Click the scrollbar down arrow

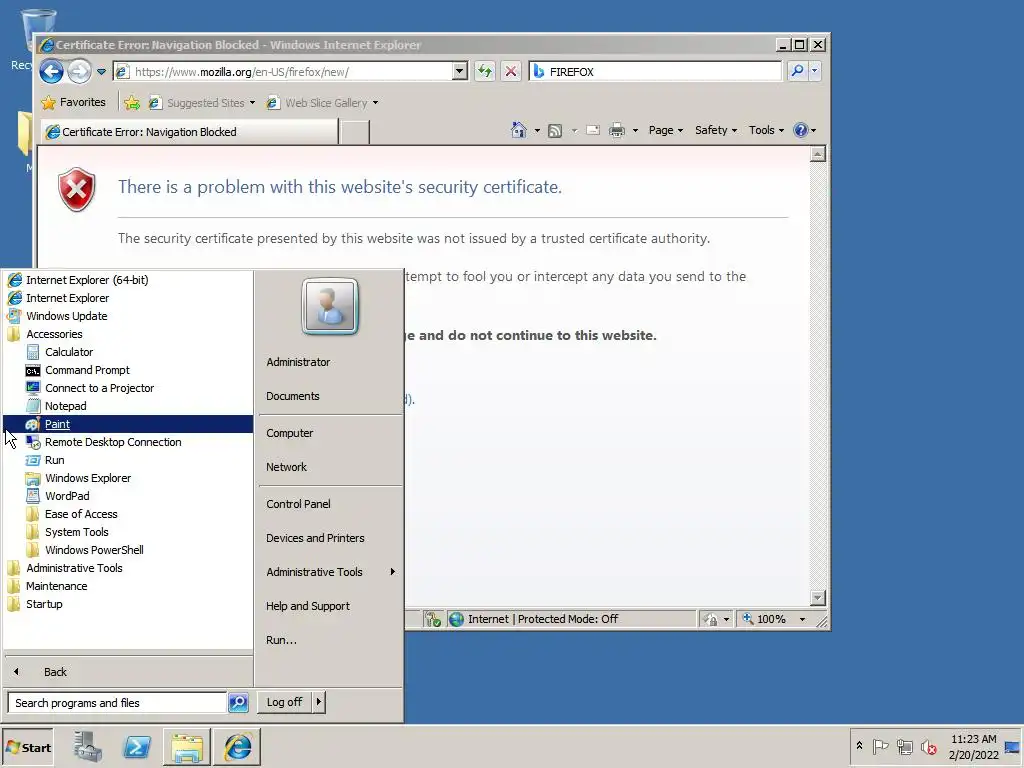[818, 598]
